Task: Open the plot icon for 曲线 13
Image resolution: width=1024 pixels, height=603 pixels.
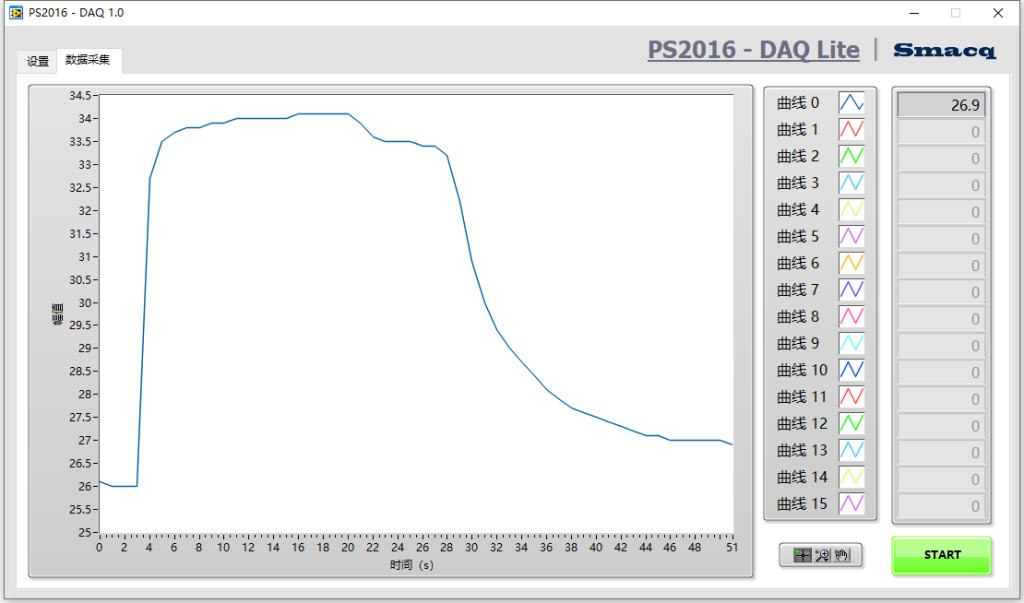Action: coord(852,451)
